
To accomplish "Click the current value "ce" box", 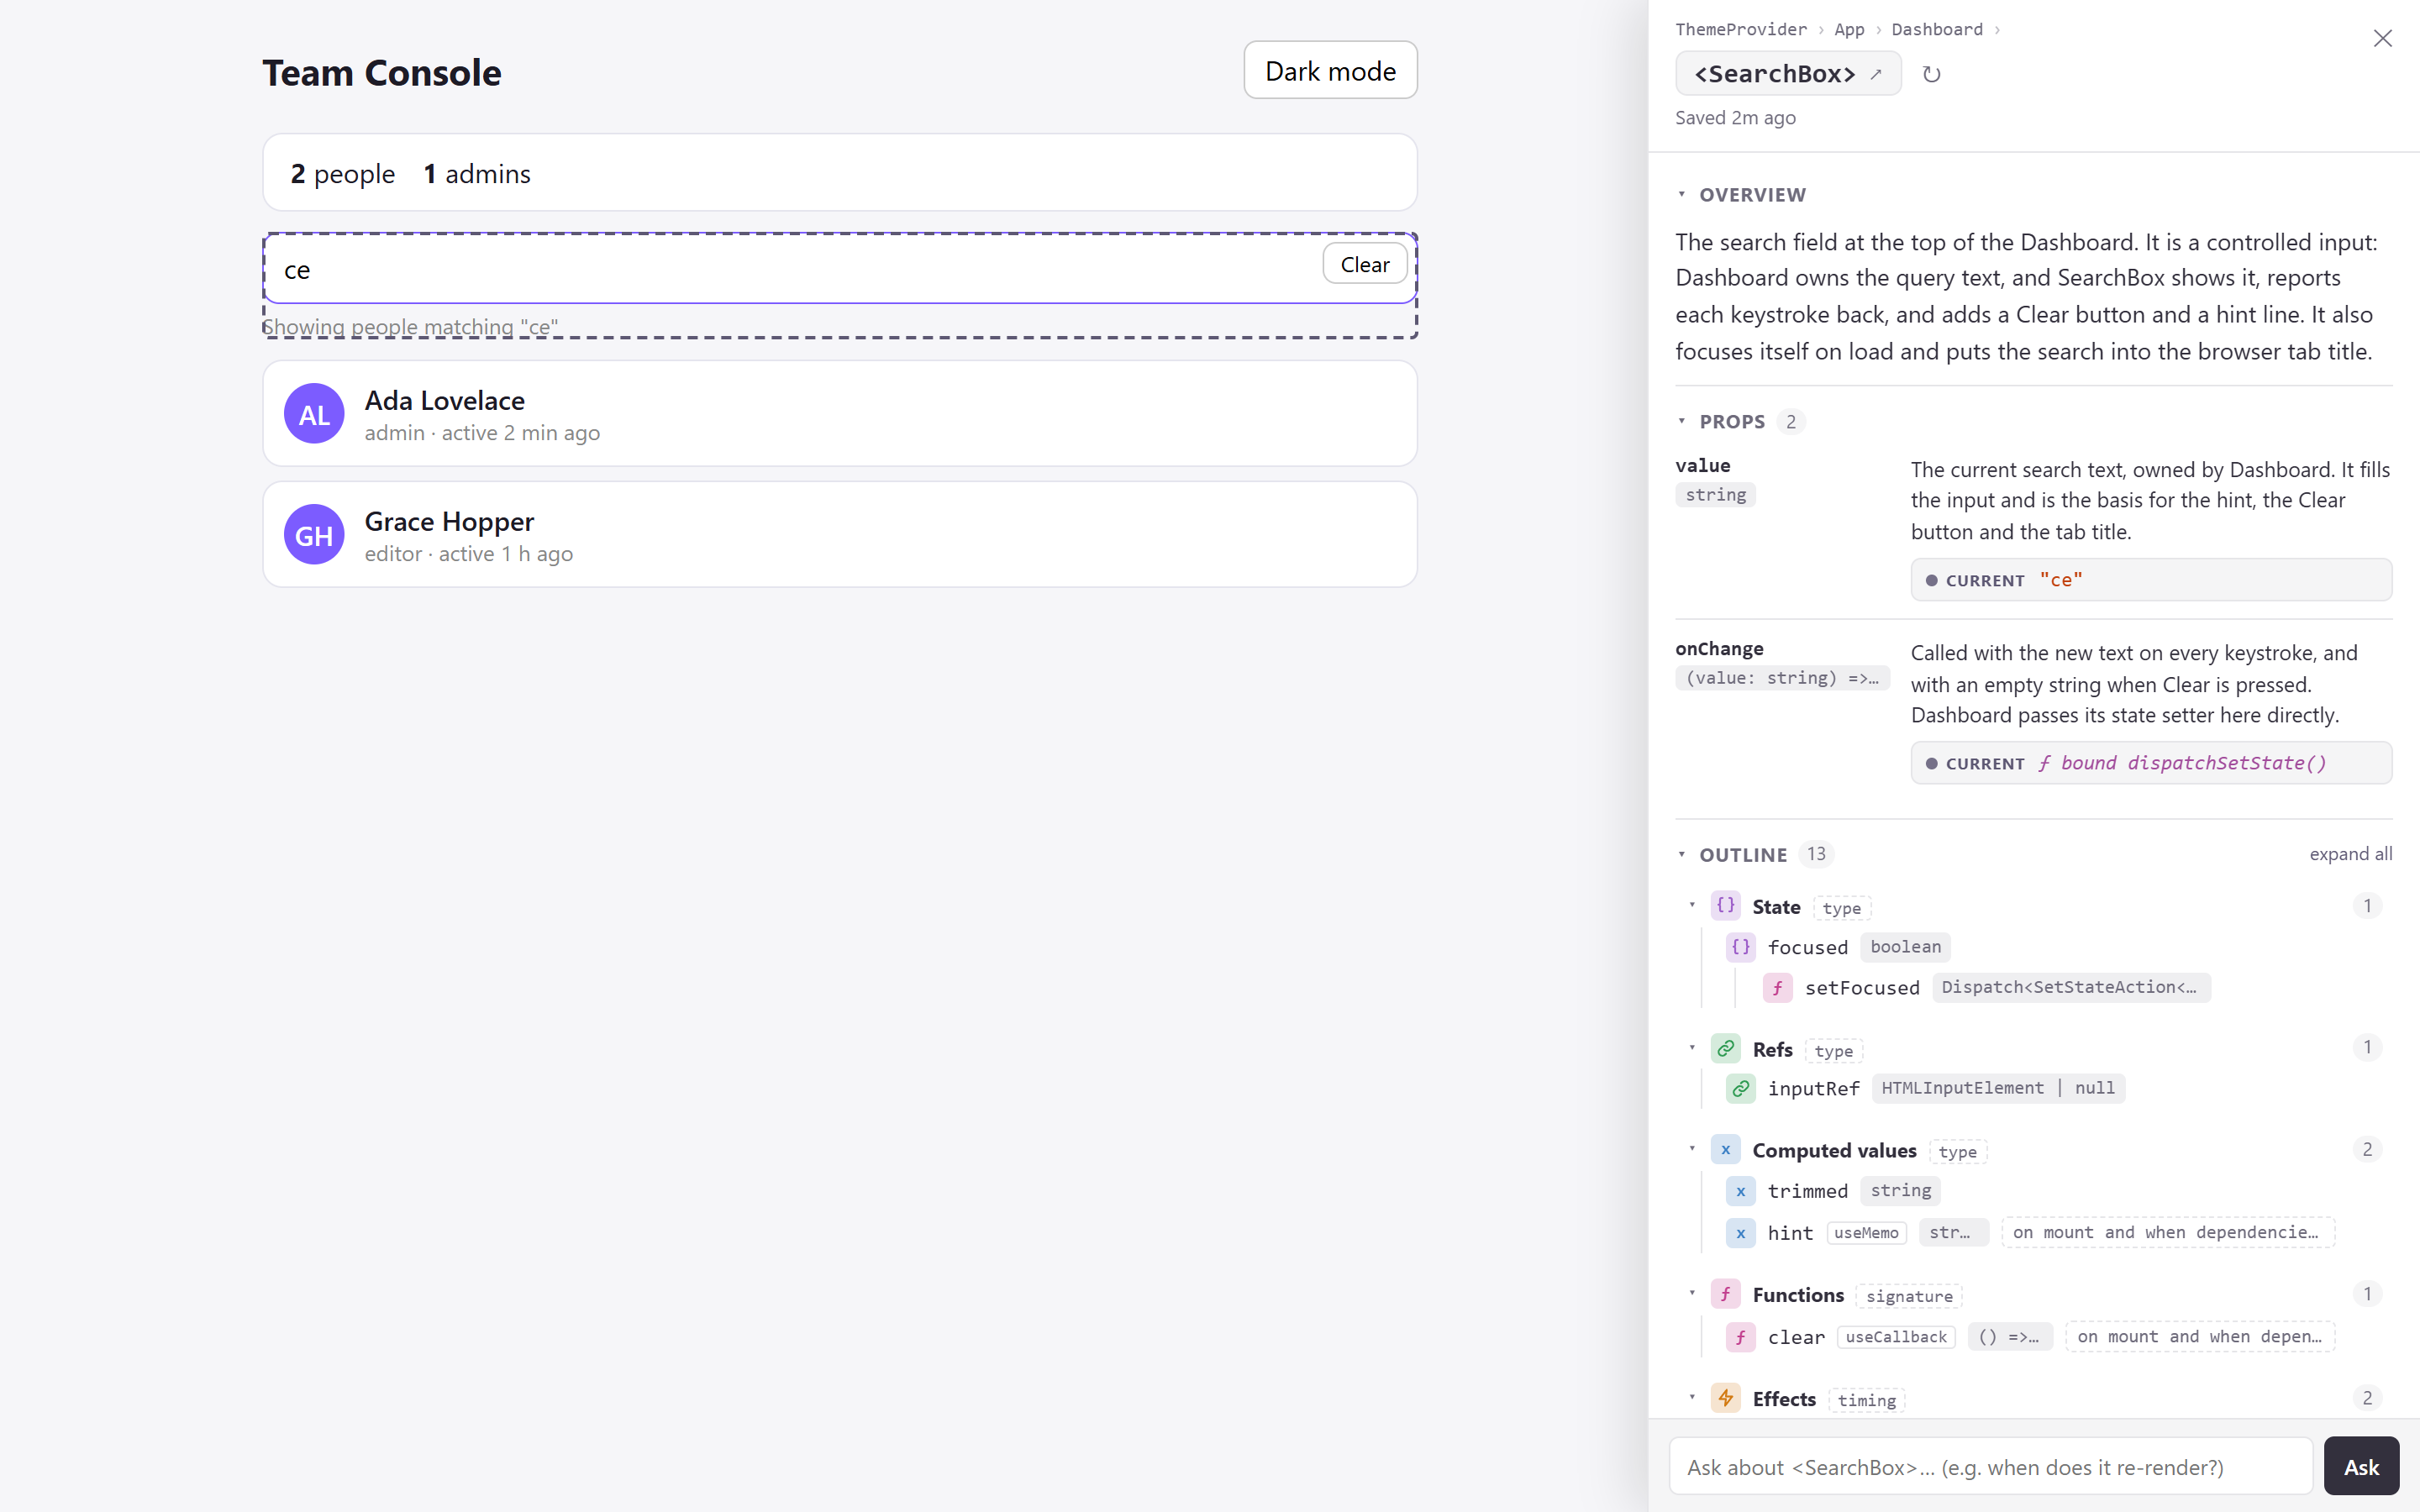I will pyautogui.click(x=2151, y=580).
